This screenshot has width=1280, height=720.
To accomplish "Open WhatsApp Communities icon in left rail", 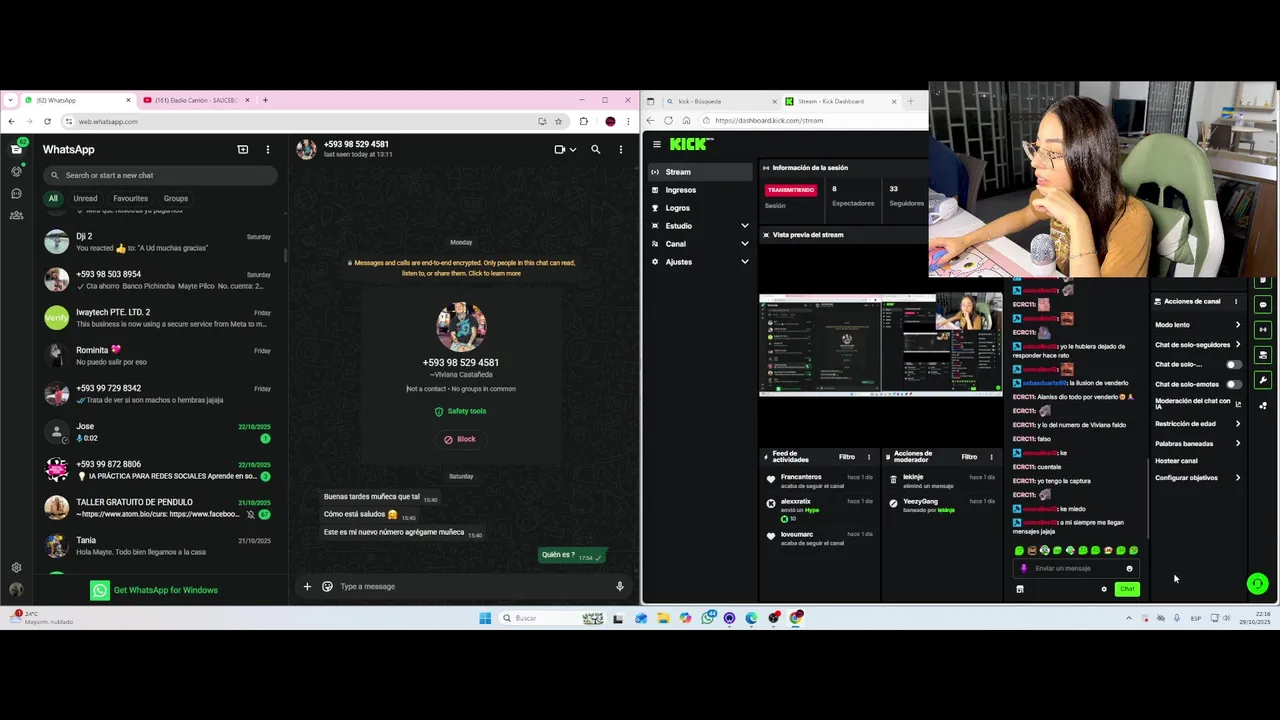I will tap(16, 215).
